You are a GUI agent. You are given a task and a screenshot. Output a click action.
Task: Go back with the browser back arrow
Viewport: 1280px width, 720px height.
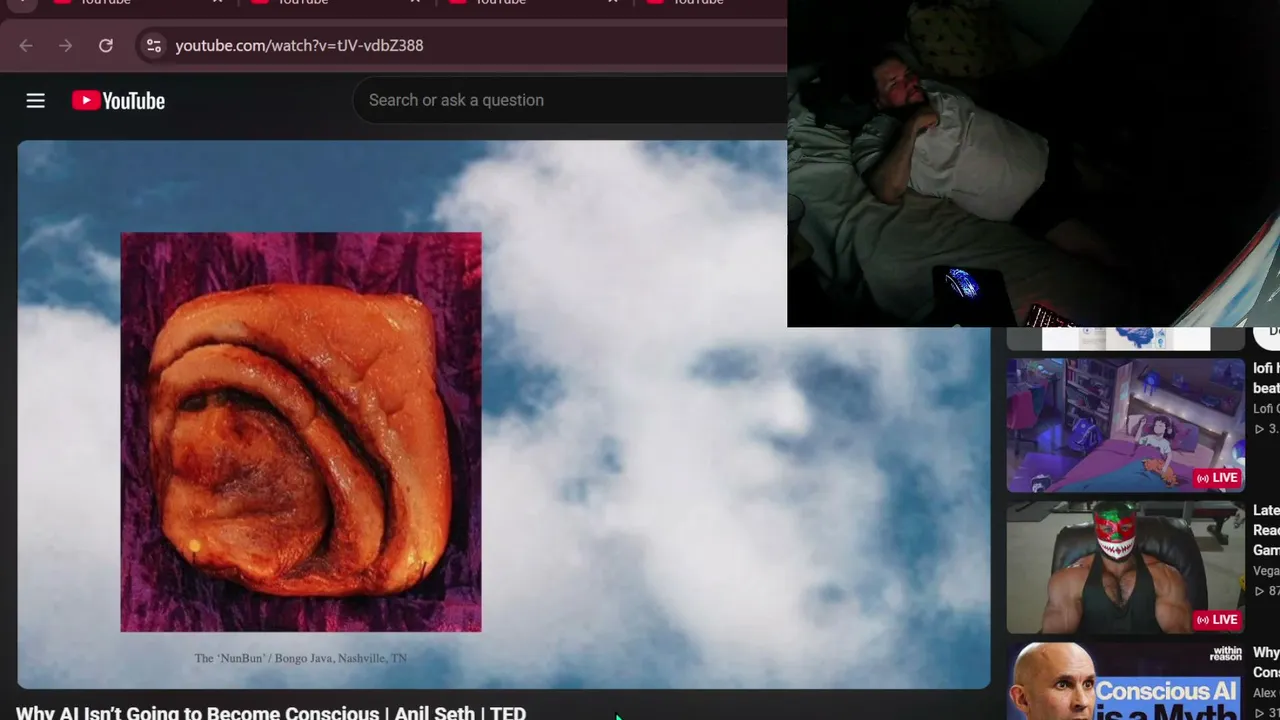tap(26, 45)
